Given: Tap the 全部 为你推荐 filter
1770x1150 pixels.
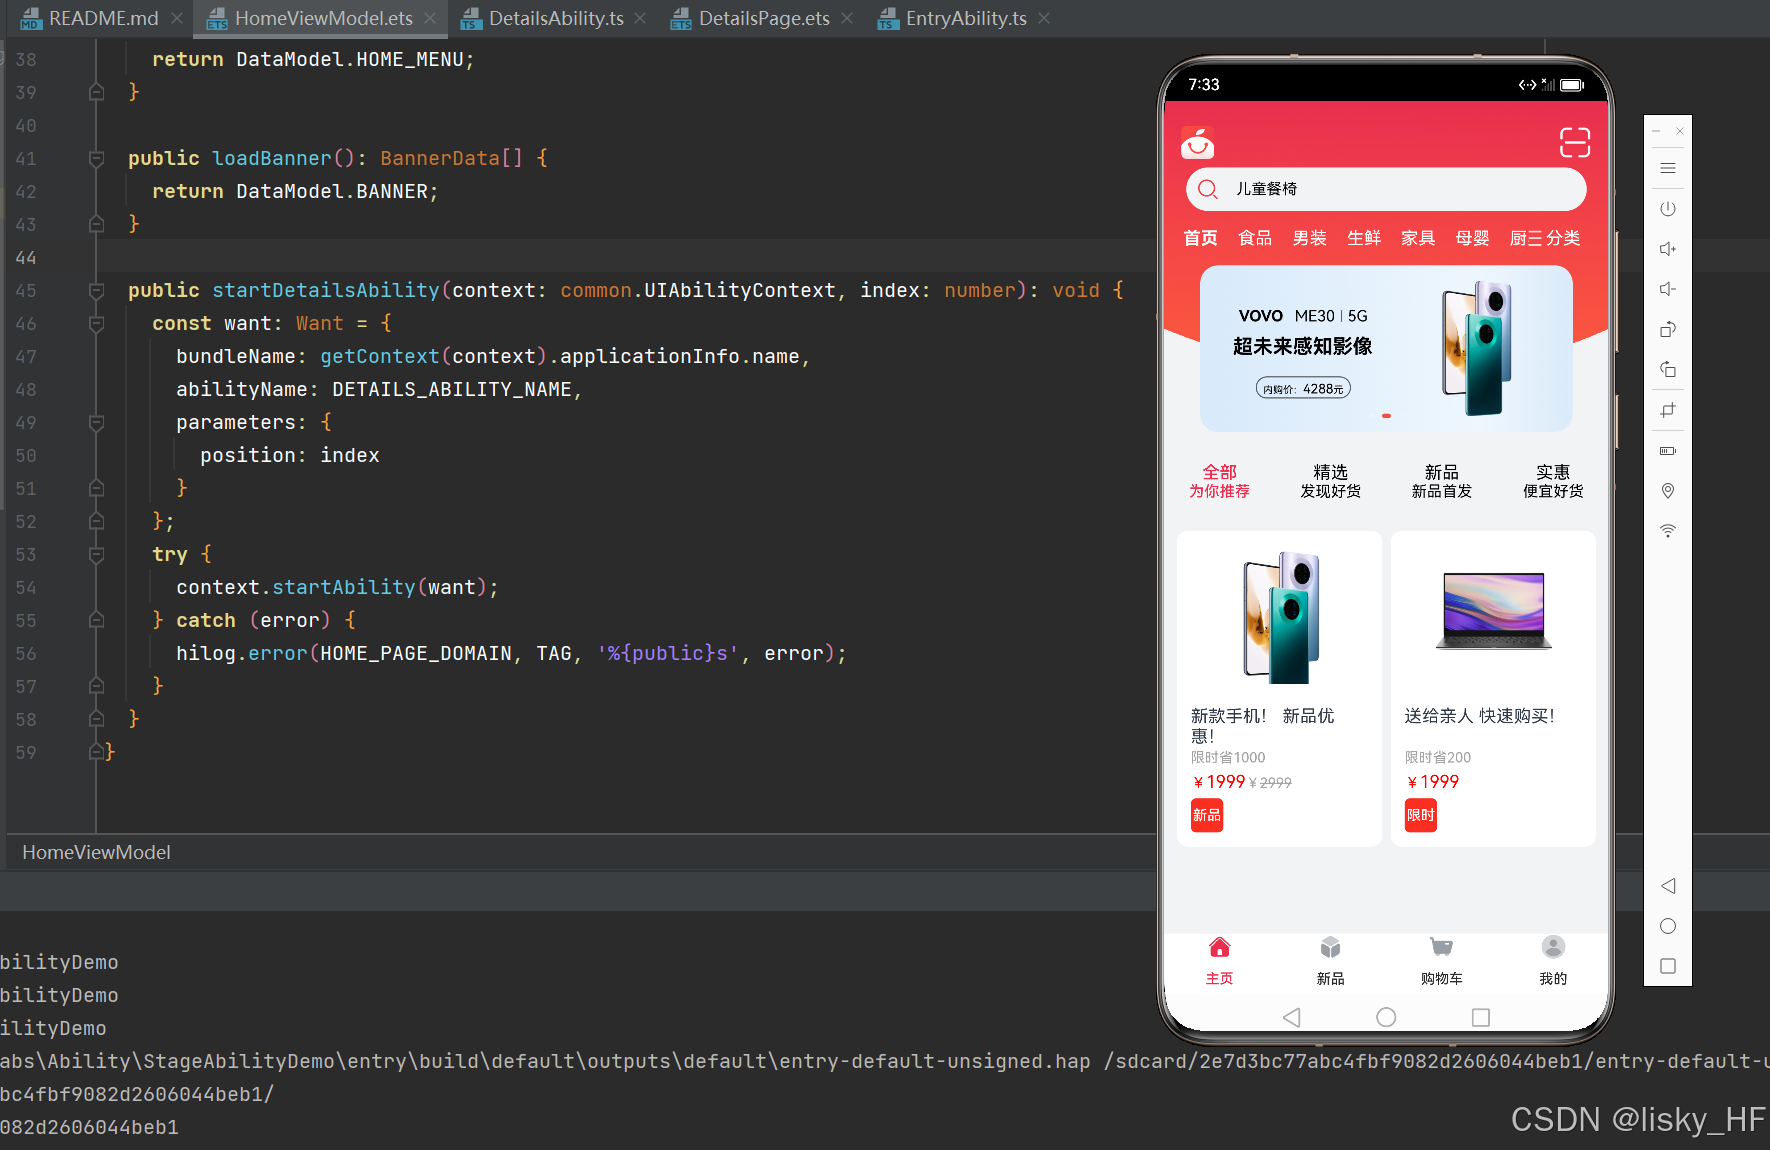Looking at the screenshot, I should click(1219, 481).
